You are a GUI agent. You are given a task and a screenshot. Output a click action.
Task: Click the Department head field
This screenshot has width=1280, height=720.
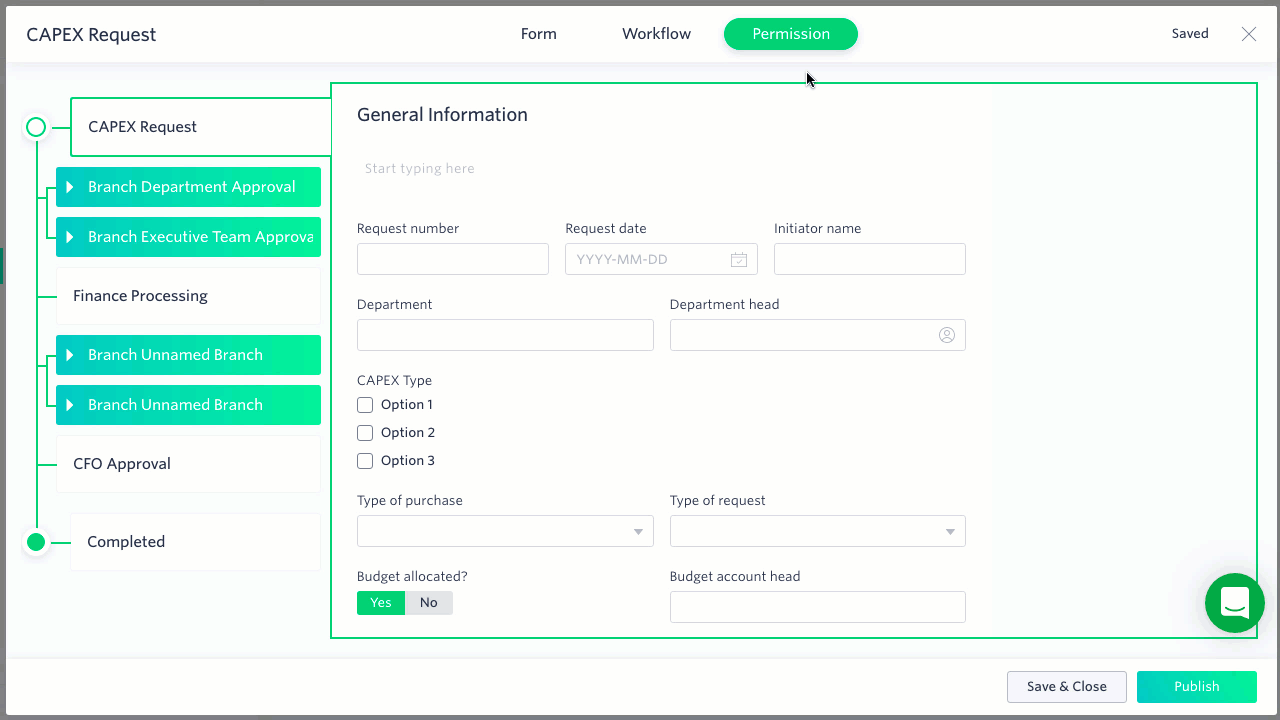(818, 335)
